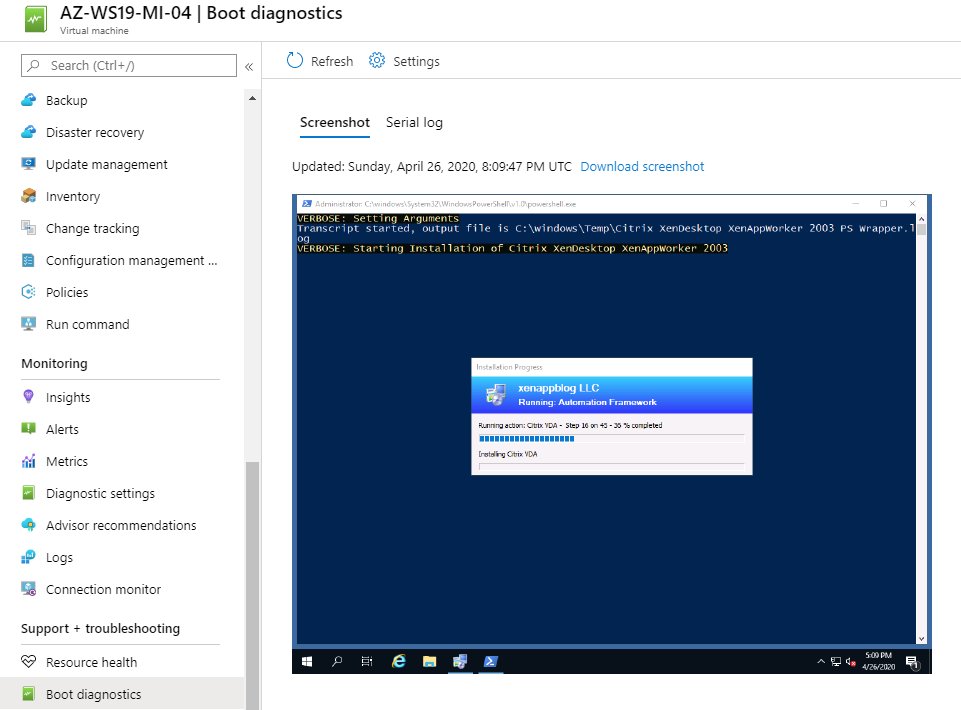Open the Backup menu item
This screenshot has width=961, height=710.
[x=66, y=100]
